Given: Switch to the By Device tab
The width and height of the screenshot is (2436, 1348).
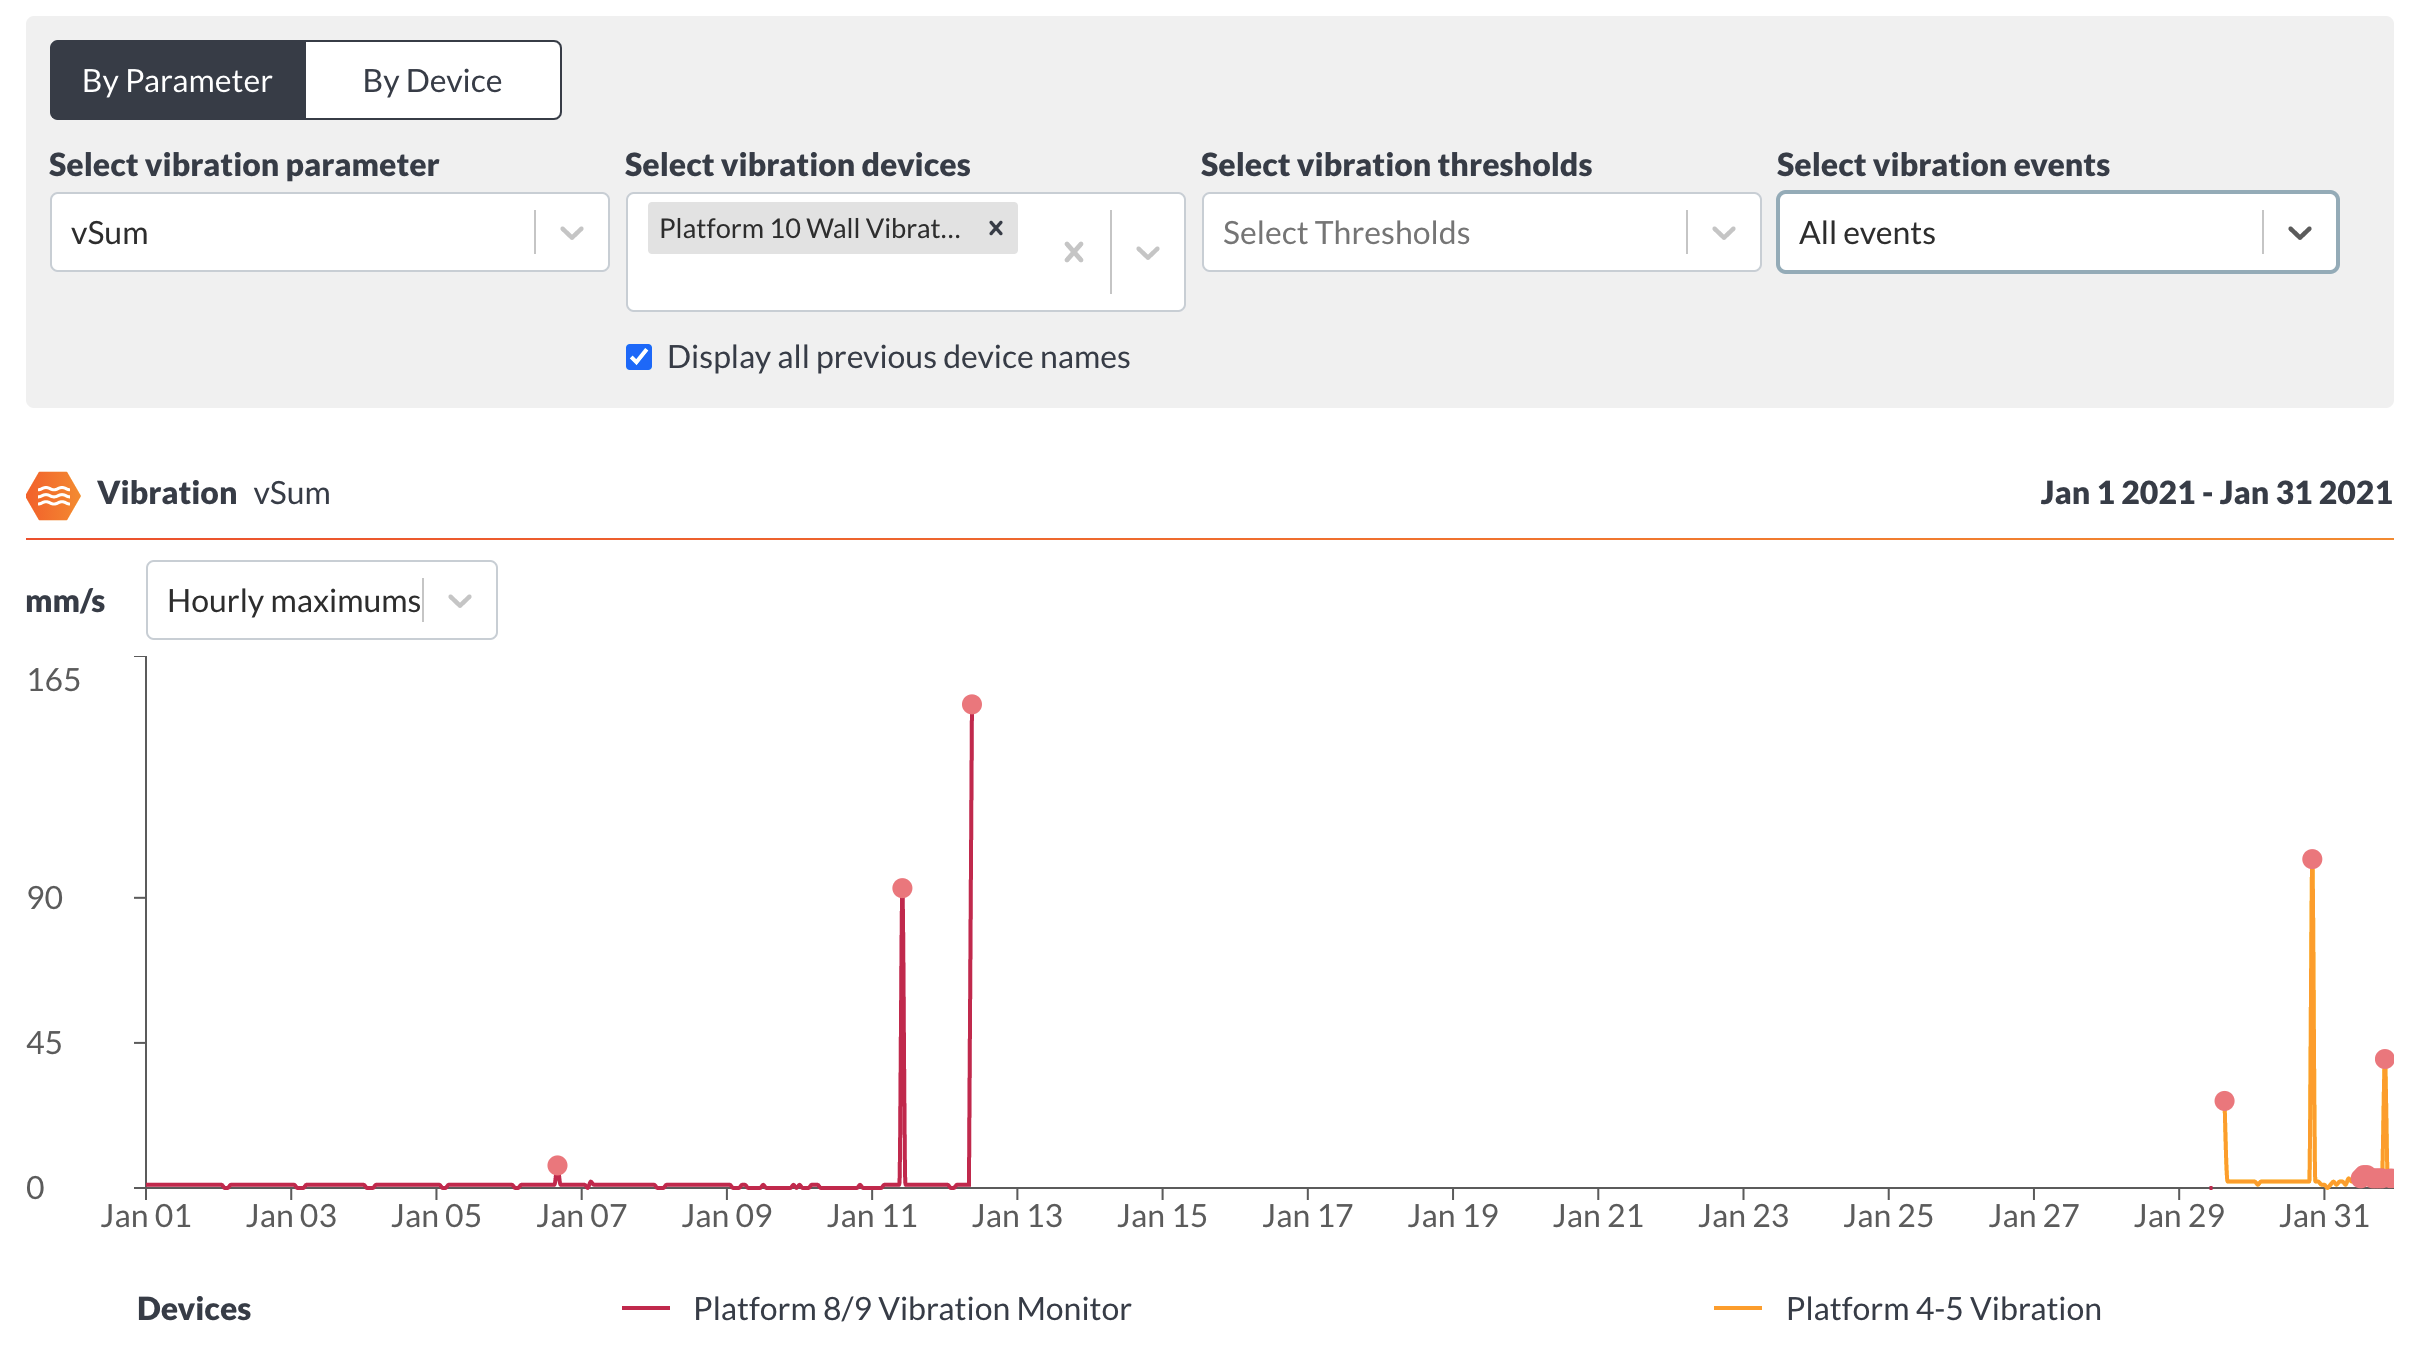Looking at the screenshot, I should pyautogui.click(x=432, y=80).
